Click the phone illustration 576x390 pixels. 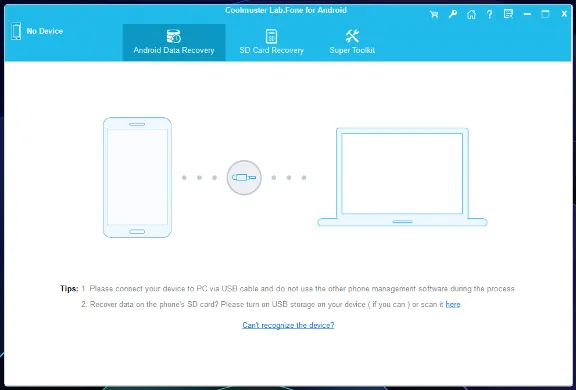(137, 177)
